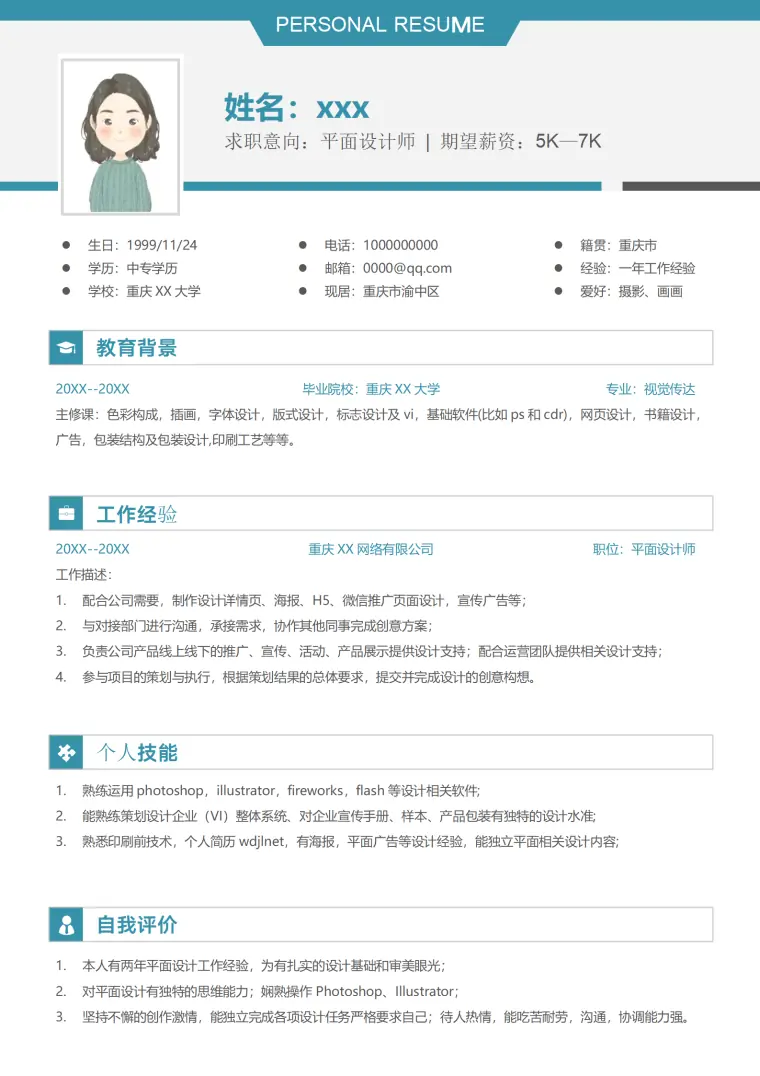
Task: Click the graduation cap icon beside 教育背景
Action: coord(67,348)
